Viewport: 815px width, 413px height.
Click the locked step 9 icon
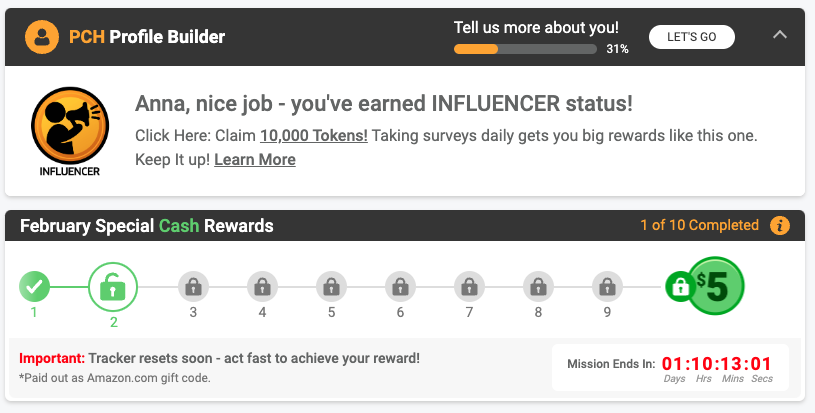(x=607, y=287)
